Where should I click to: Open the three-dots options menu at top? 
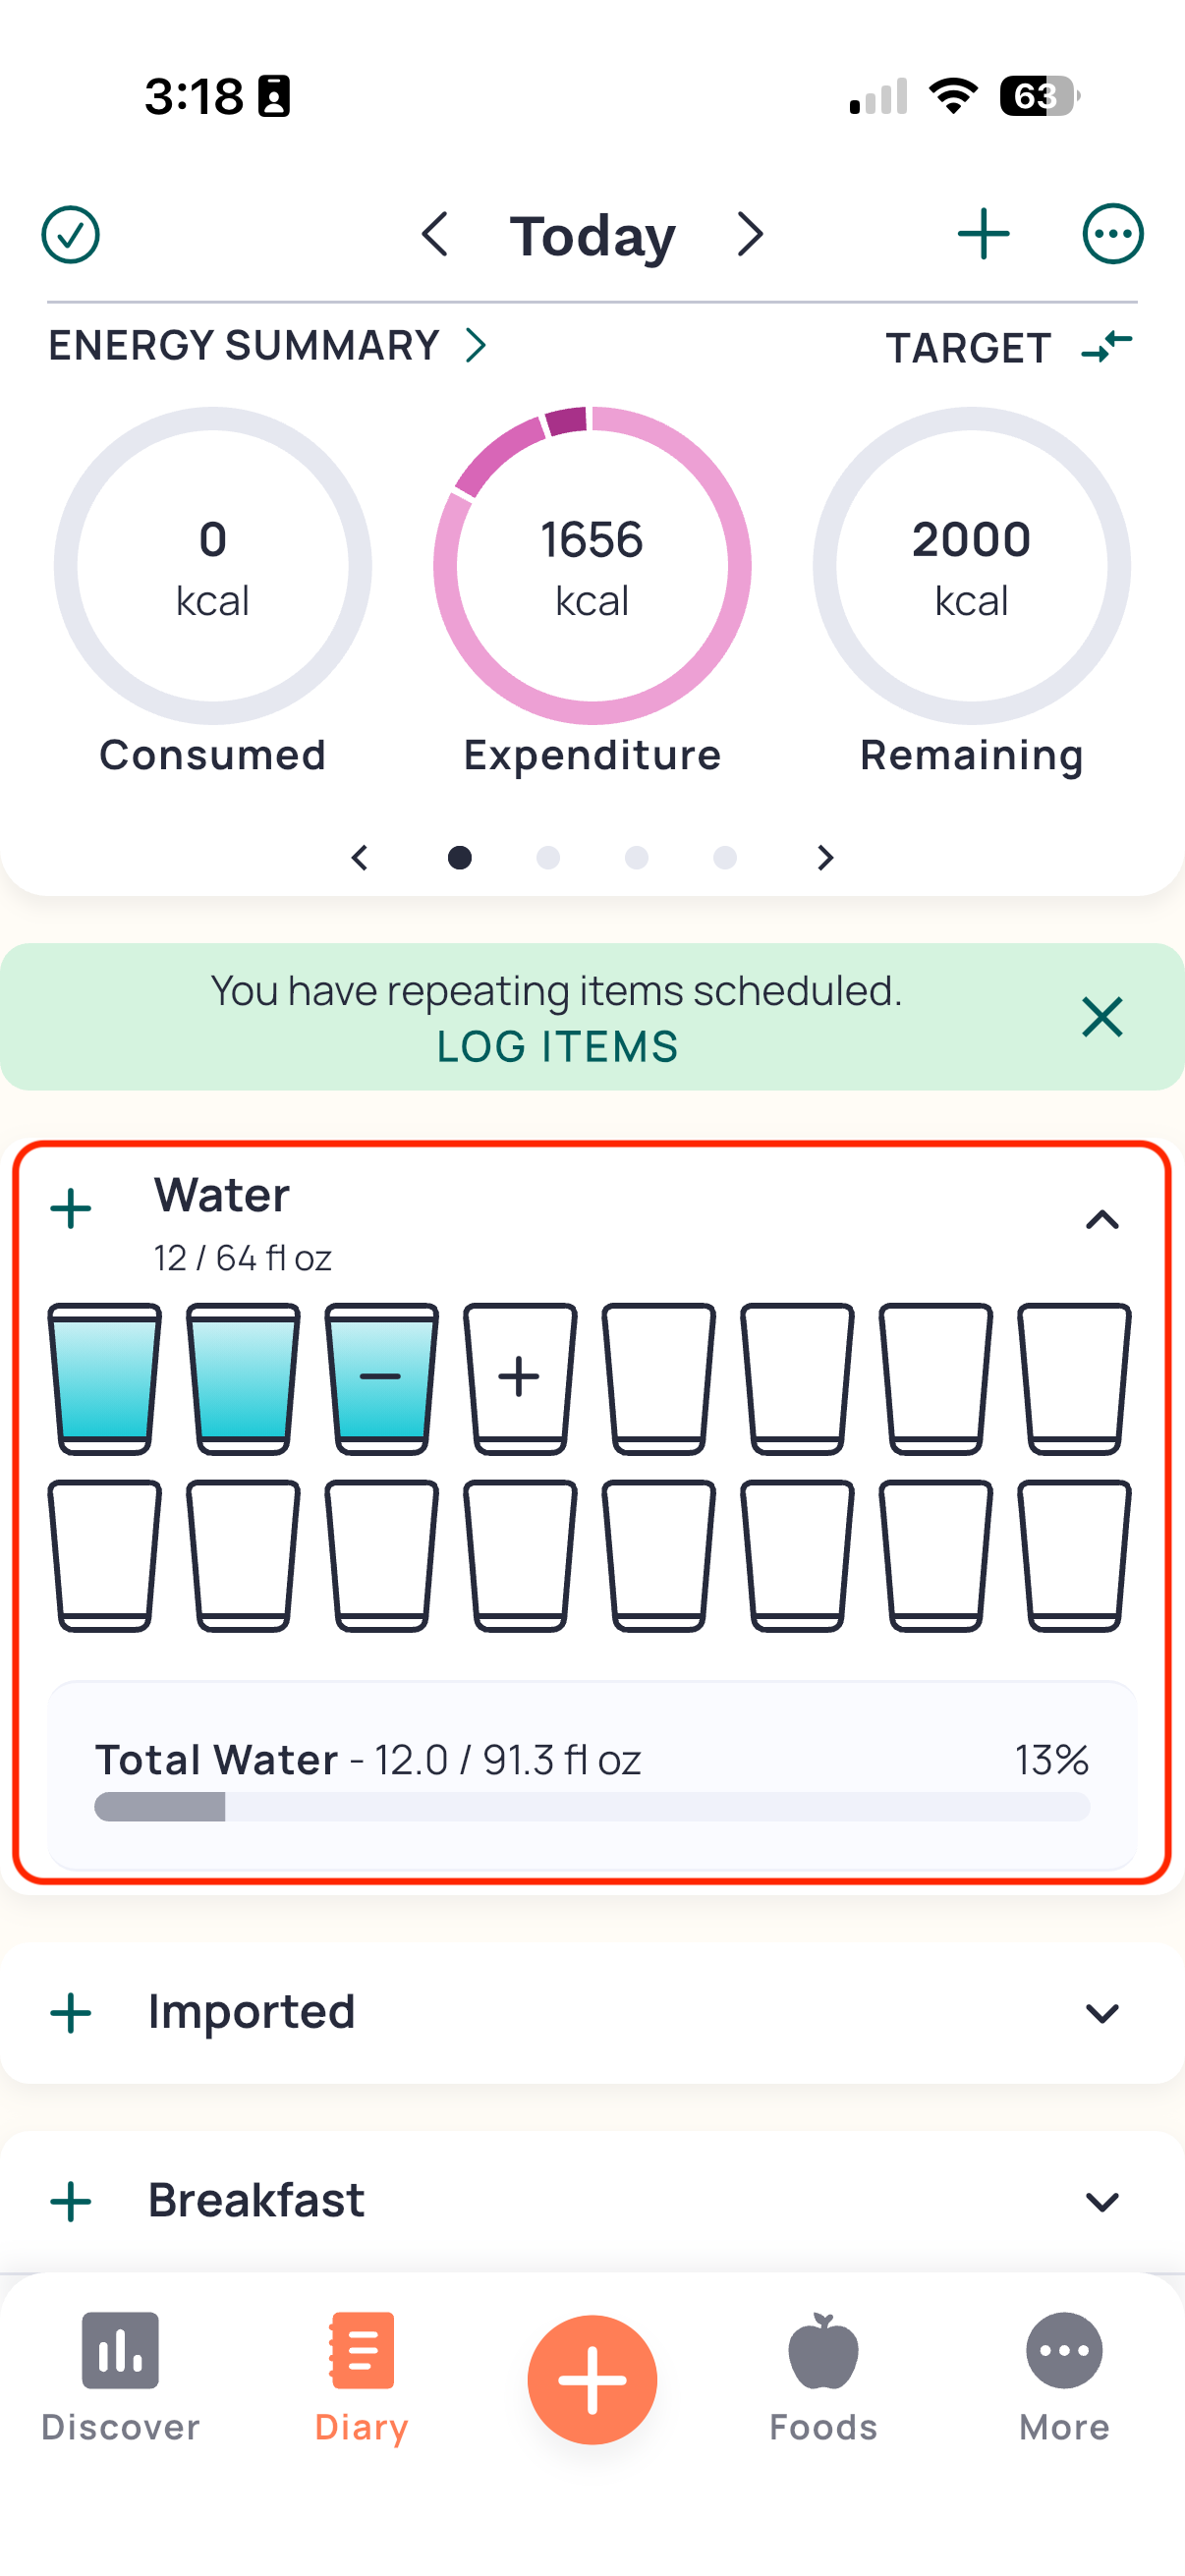pyautogui.click(x=1112, y=235)
